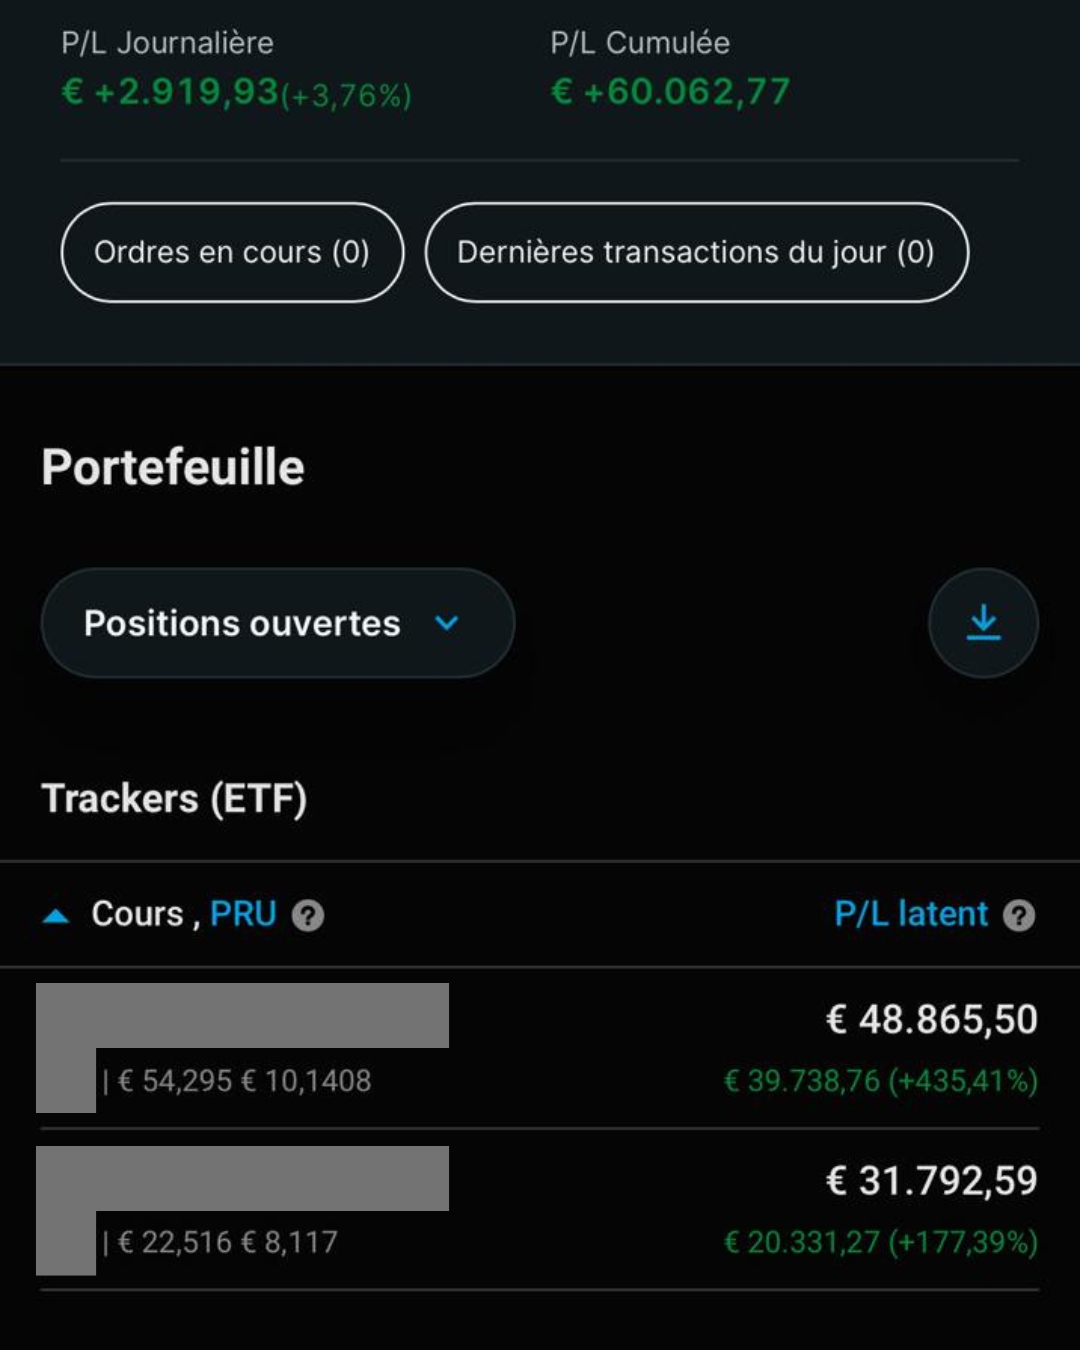Click the chevron in Positions ouvertes

tap(446, 623)
